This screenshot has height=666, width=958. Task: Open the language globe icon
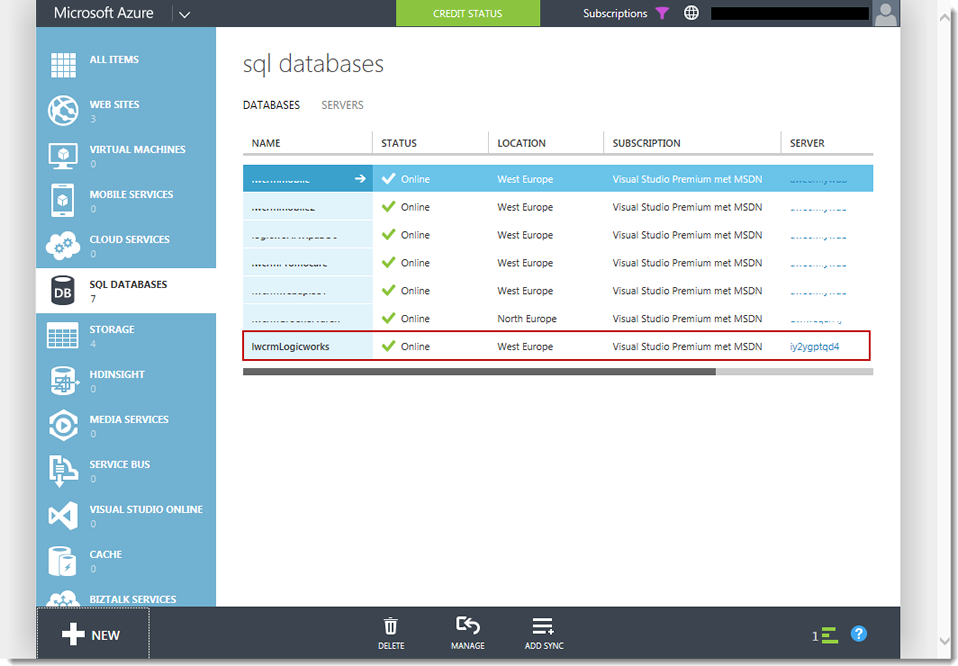tap(691, 13)
